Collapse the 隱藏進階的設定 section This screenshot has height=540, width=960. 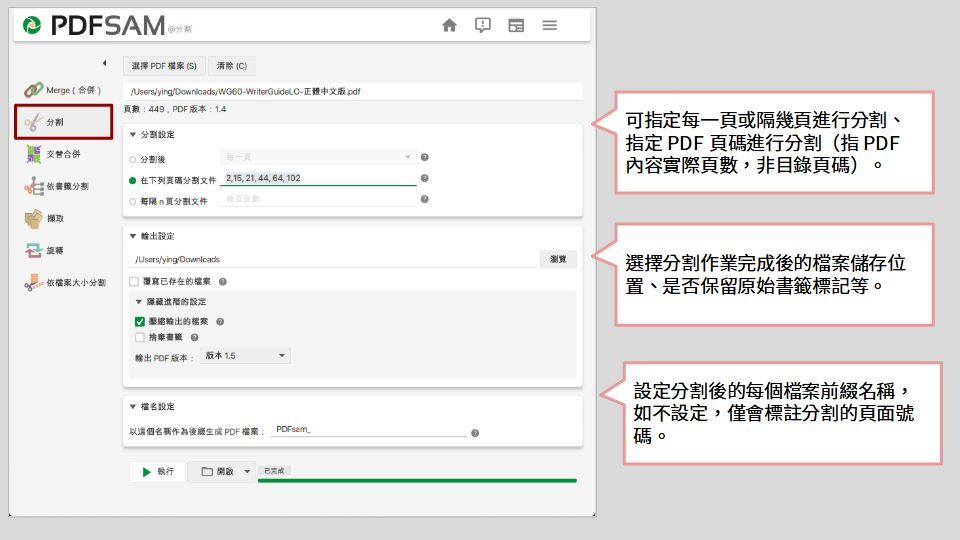pos(139,301)
